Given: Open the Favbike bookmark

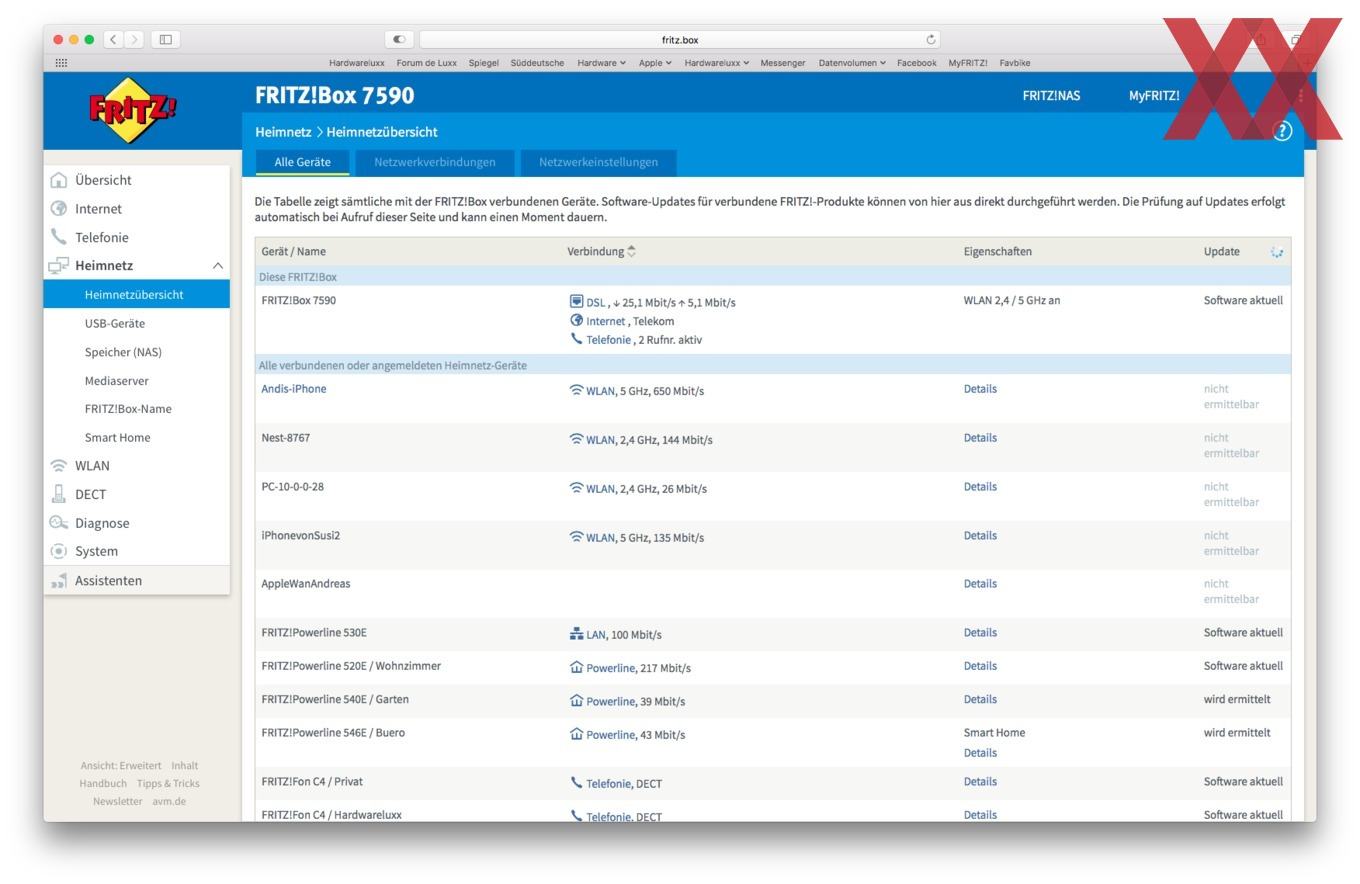Looking at the screenshot, I should tap(1014, 63).
